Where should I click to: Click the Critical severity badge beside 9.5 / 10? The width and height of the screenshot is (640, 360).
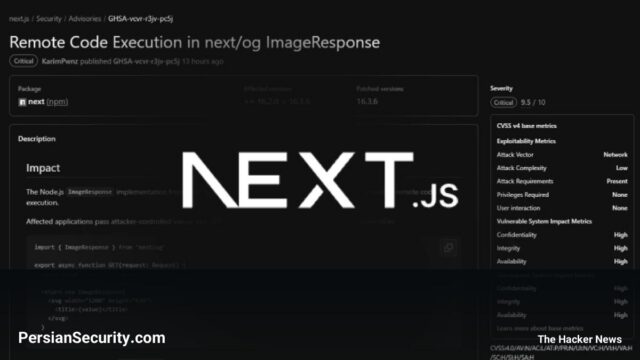504,102
